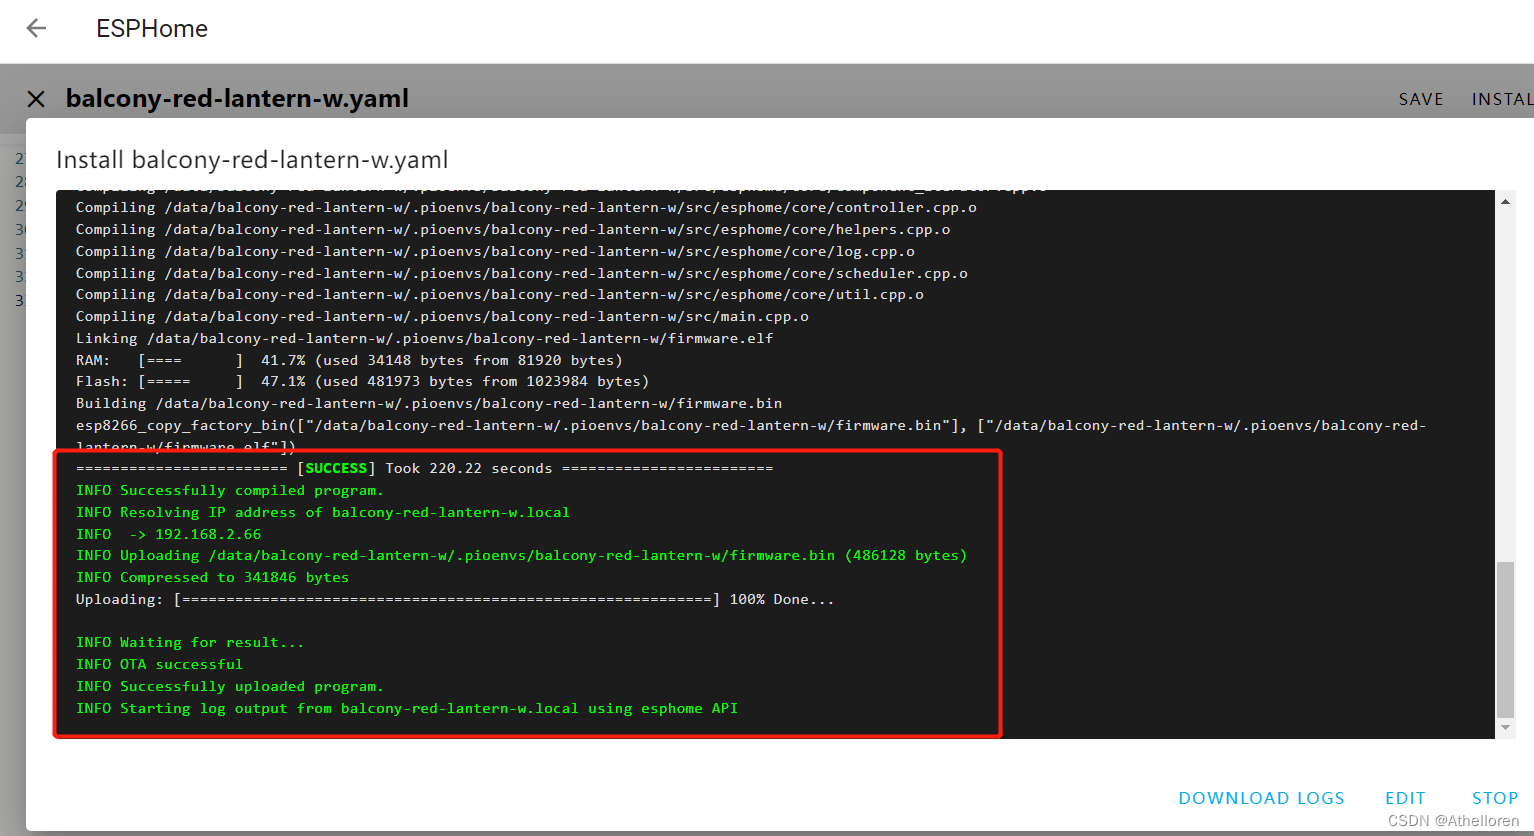Screen dimensions: 1534x836
Task: Click the 'RAM: 41.7%' usage line
Action: click(349, 360)
